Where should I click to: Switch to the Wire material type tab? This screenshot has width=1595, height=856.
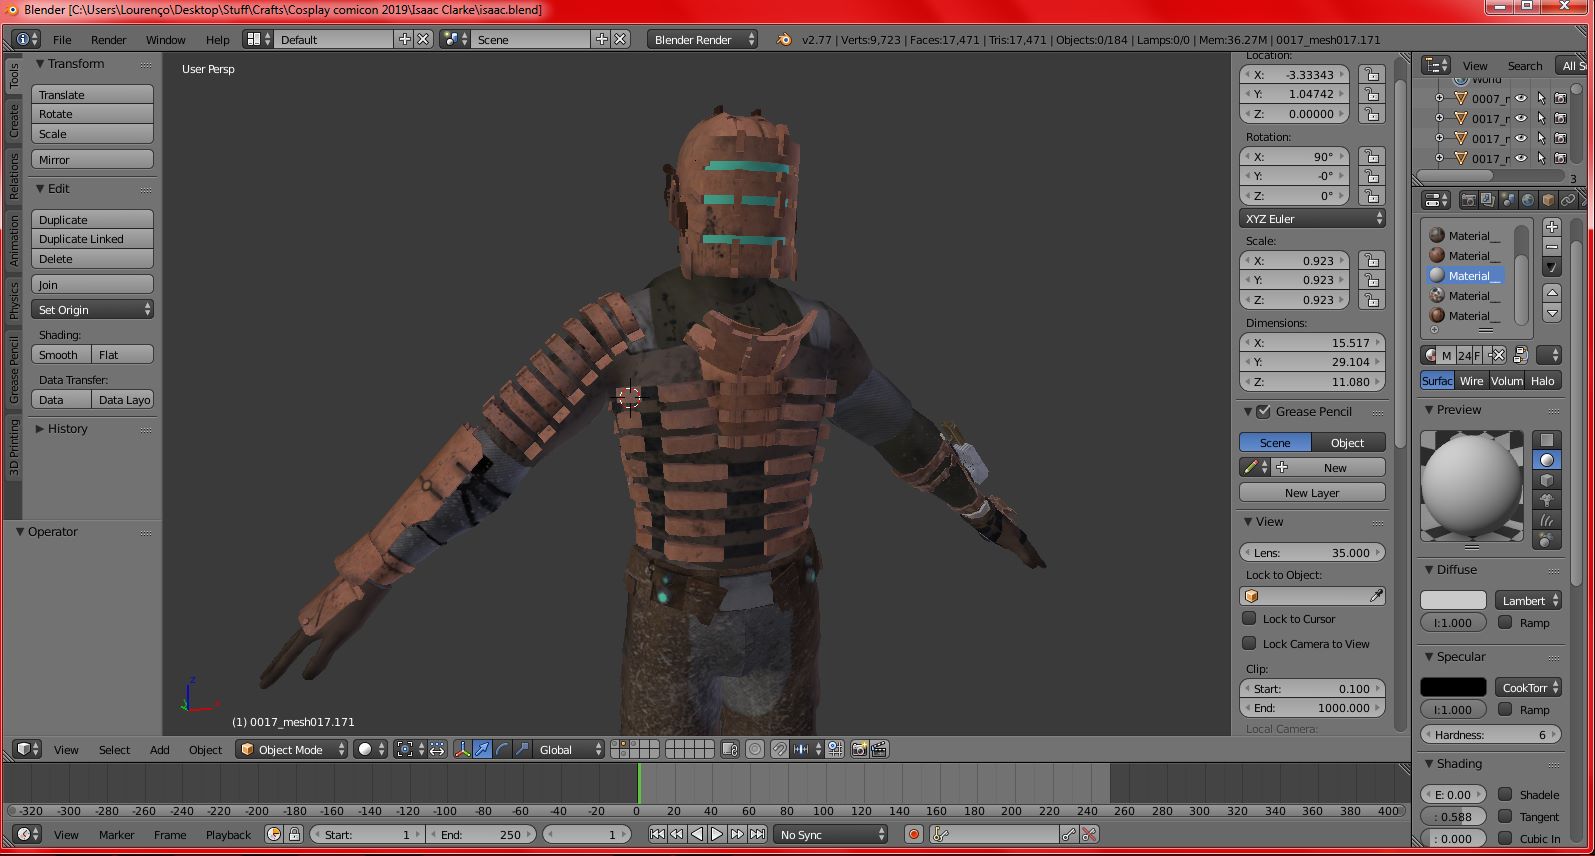point(1471,380)
